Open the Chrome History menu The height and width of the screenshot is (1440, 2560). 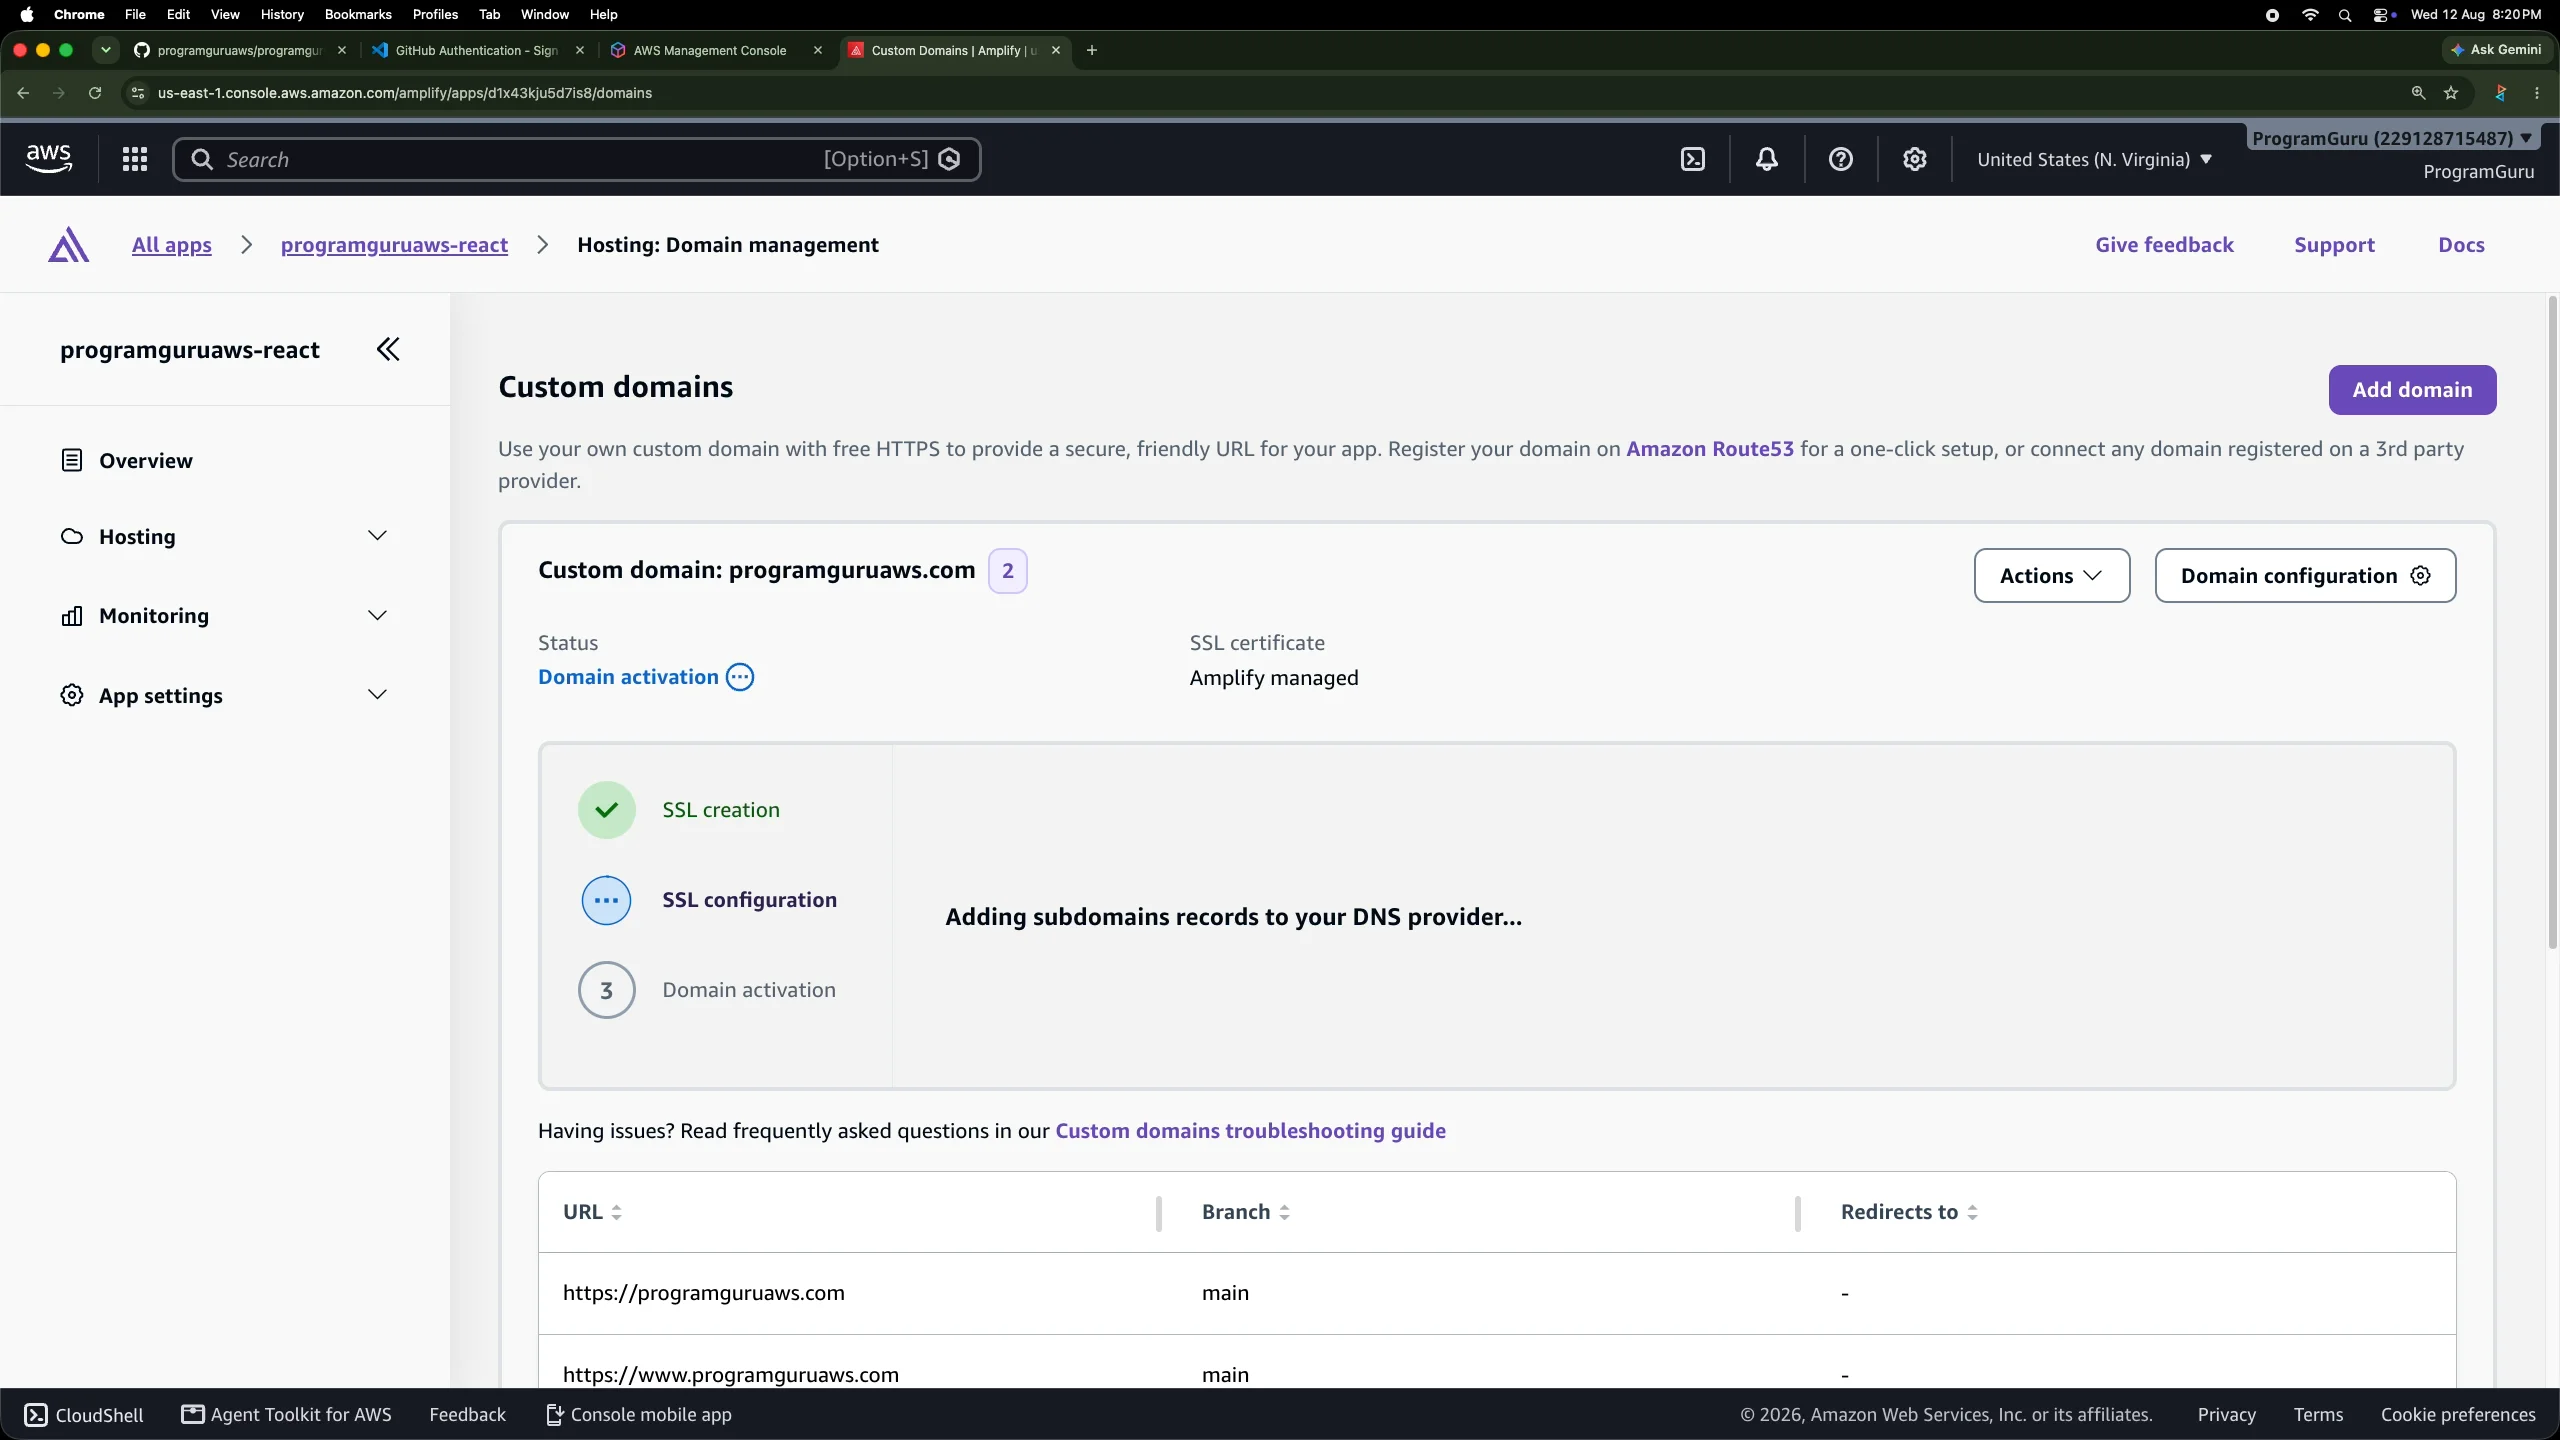282,14
